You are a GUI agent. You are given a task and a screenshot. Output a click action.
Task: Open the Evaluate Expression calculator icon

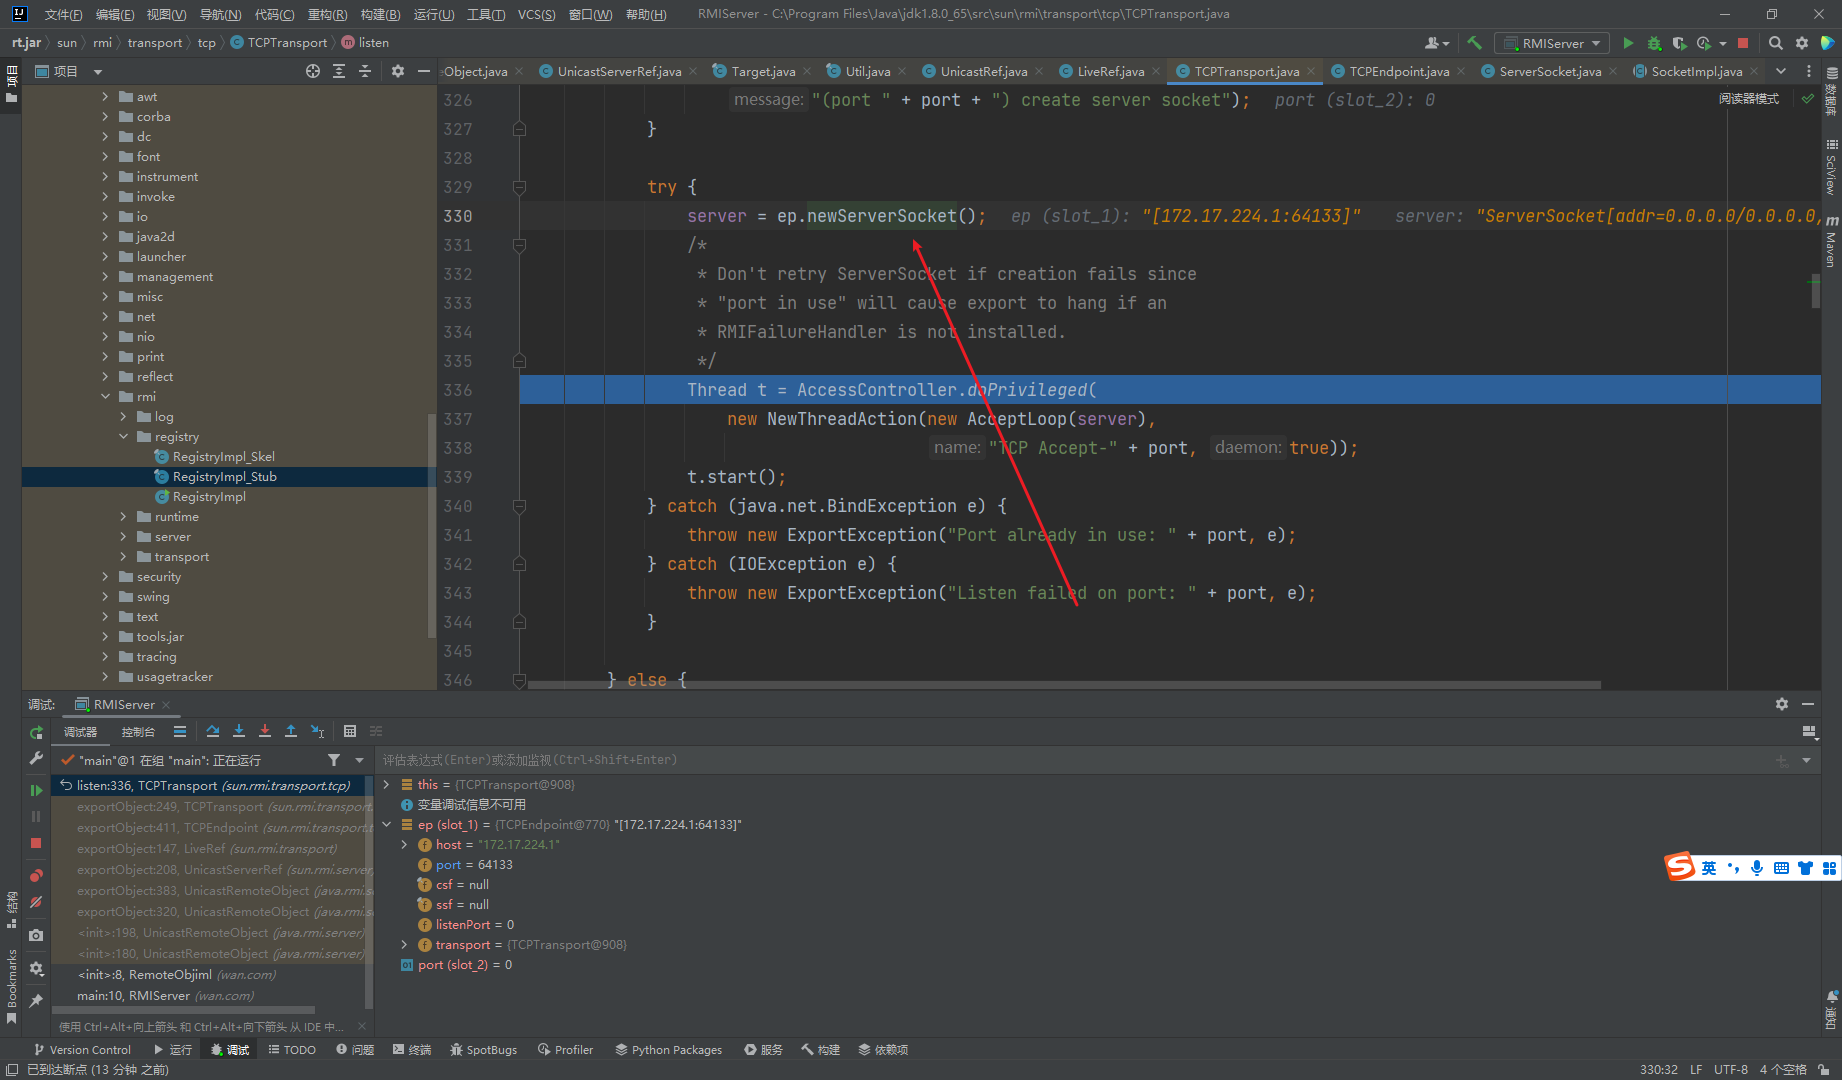(x=350, y=731)
